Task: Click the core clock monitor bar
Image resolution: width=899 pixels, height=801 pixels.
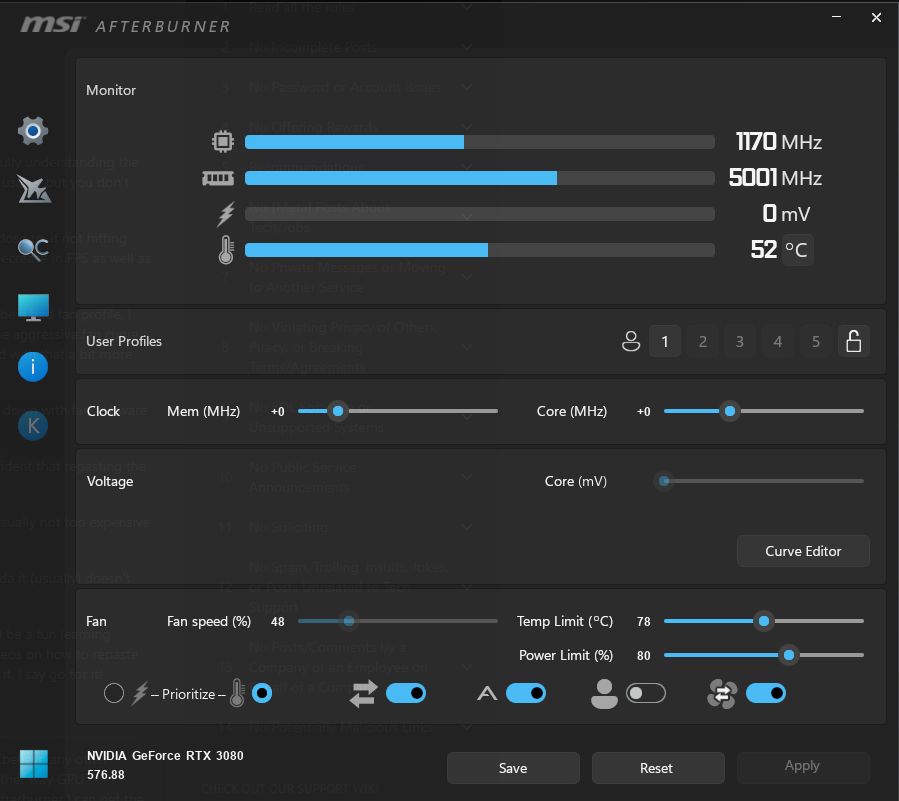Action: pyautogui.click(x=480, y=142)
